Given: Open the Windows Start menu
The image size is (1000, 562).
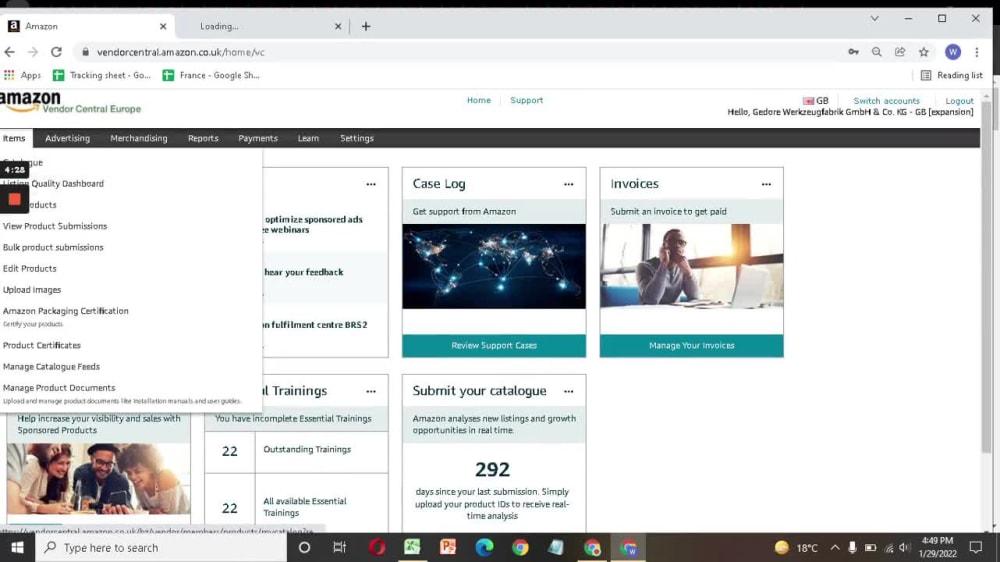Looking at the screenshot, I should [x=17, y=547].
